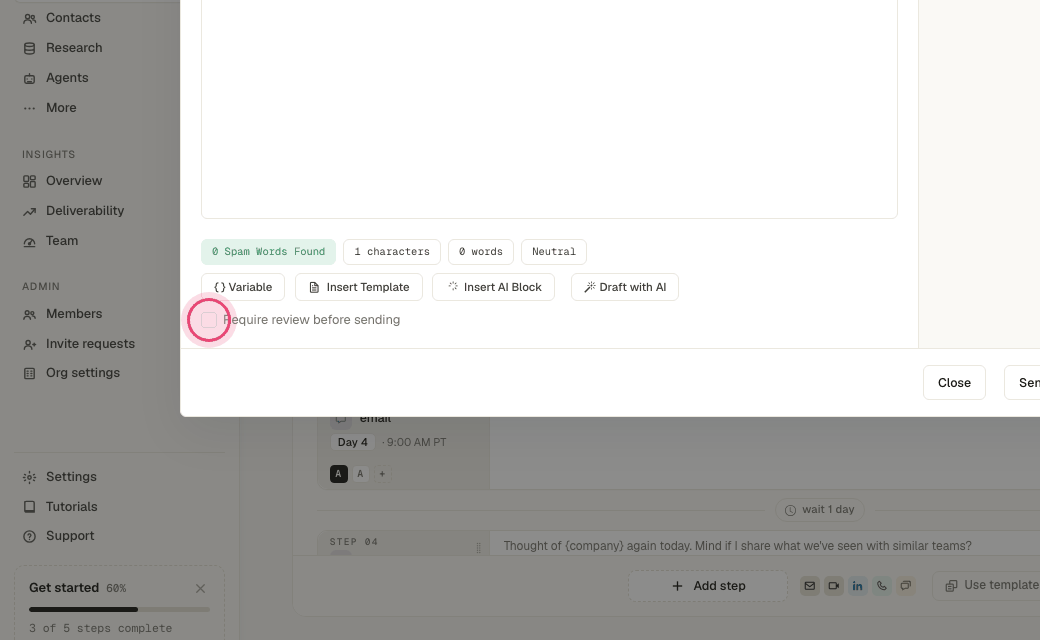Click Insert Template button
Viewport: 1040px width, 640px height.
[x=359, y=287]
